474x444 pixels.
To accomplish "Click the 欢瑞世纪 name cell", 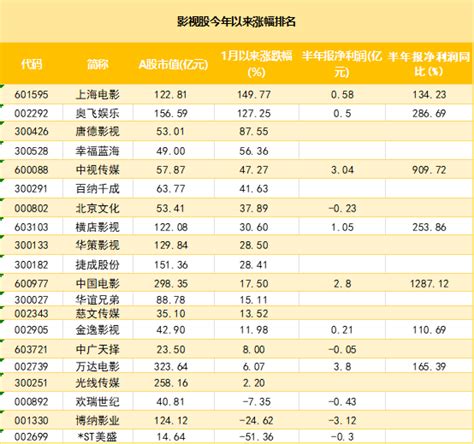I will 97,402.
